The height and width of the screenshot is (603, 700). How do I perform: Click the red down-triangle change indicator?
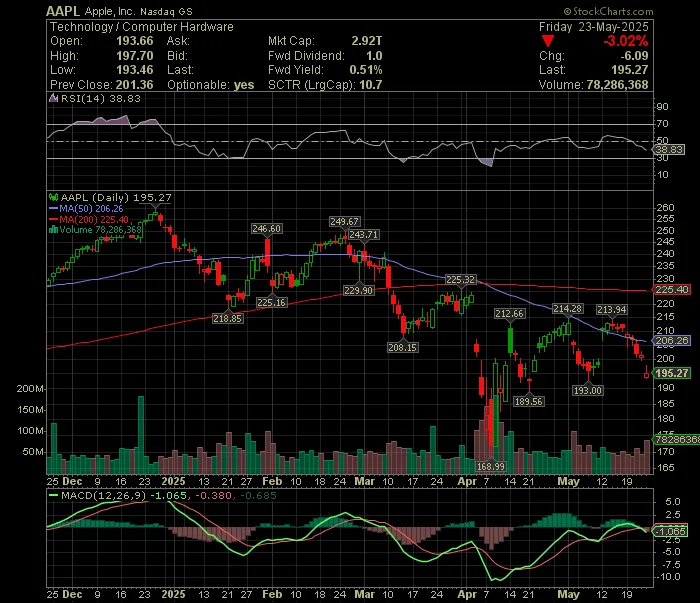click(548, 42)
